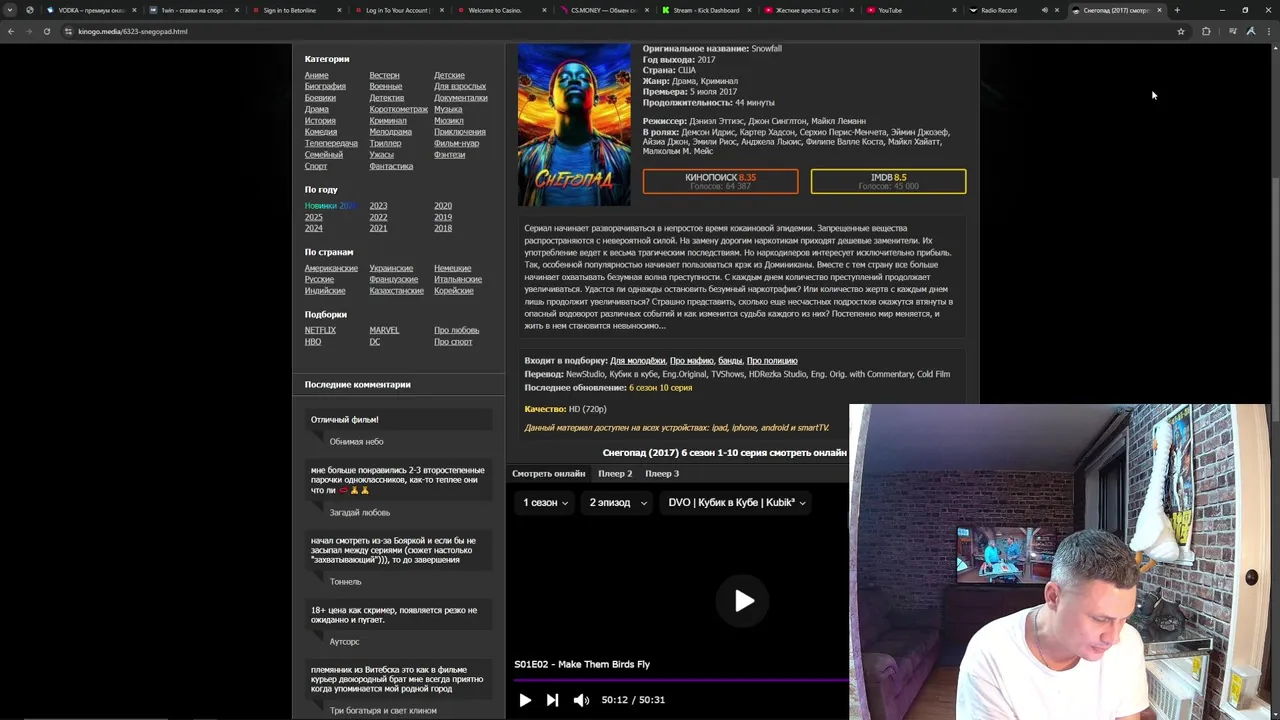Open the '1 сезон' season dropdown
The width and height of the screenshot is (1280, 720).
545,503
